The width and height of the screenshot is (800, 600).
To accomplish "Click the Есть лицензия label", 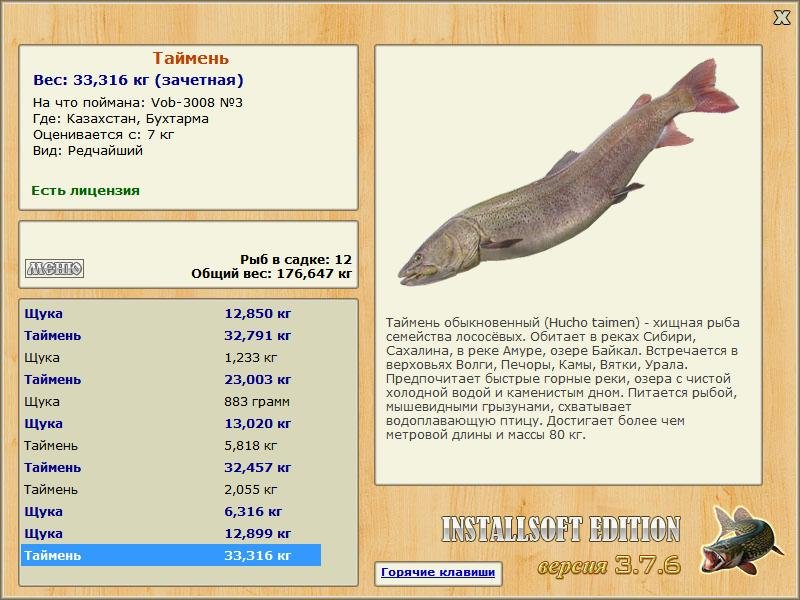I will point(85,190).
